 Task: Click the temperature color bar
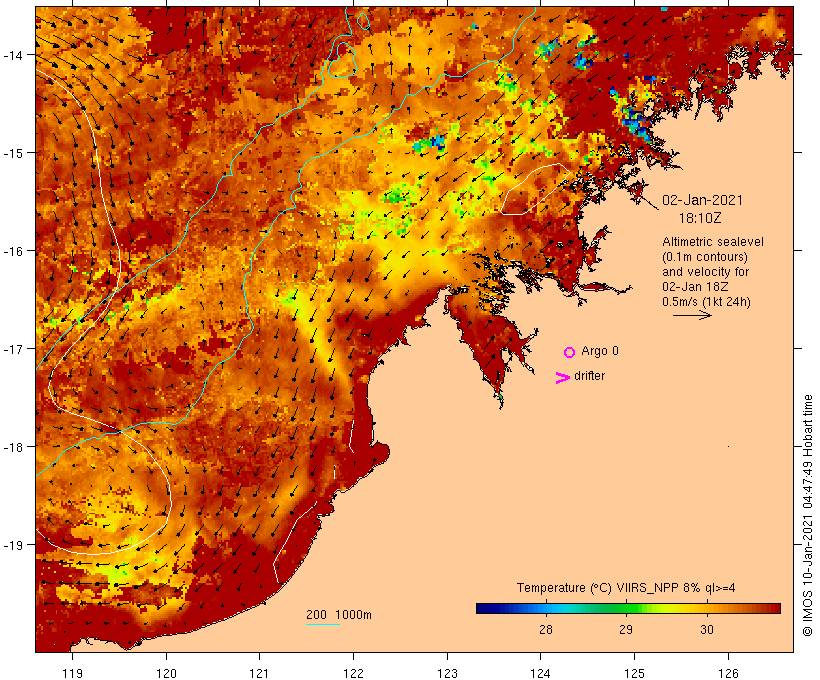628,608
